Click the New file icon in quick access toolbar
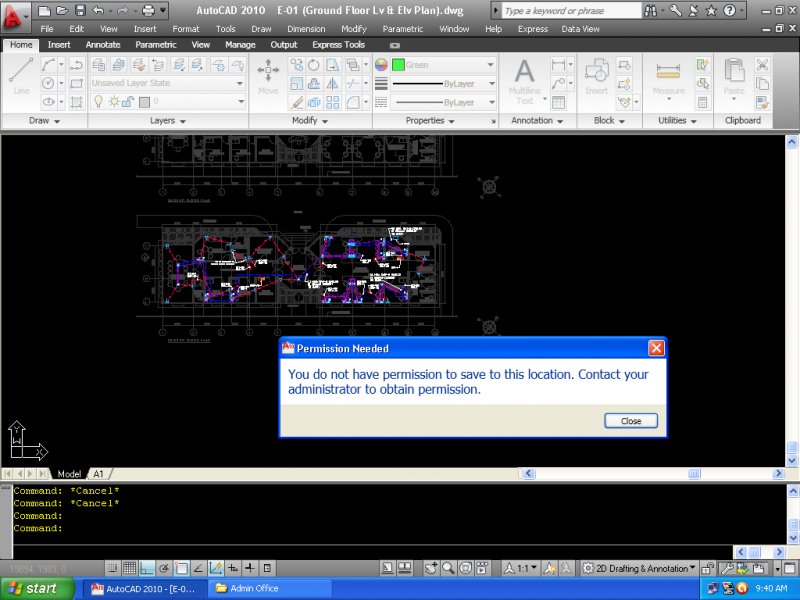The height and width of the screenshot is (600, 800). 44,10
